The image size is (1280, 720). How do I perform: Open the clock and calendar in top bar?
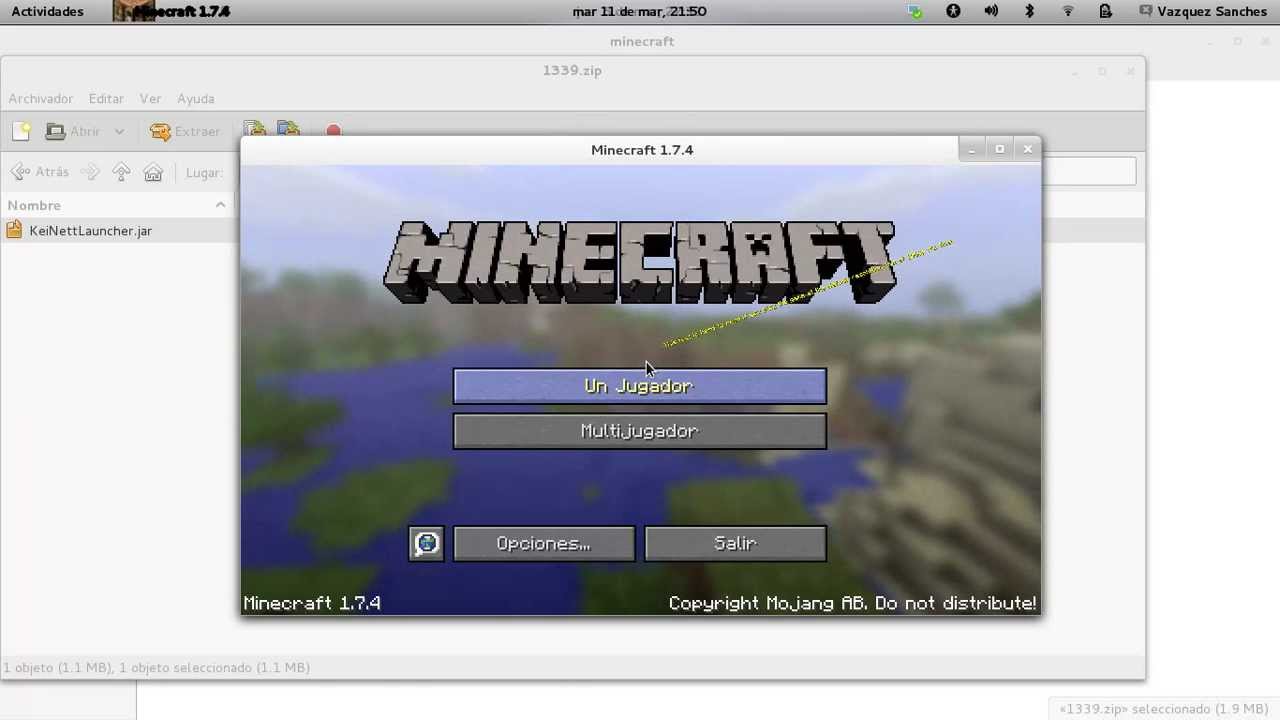pos(640,12)
